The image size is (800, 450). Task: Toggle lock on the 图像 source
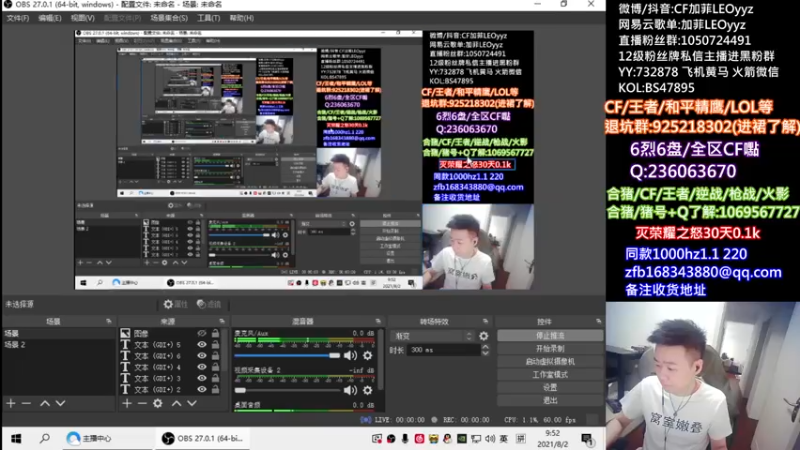tap(215, 333)
